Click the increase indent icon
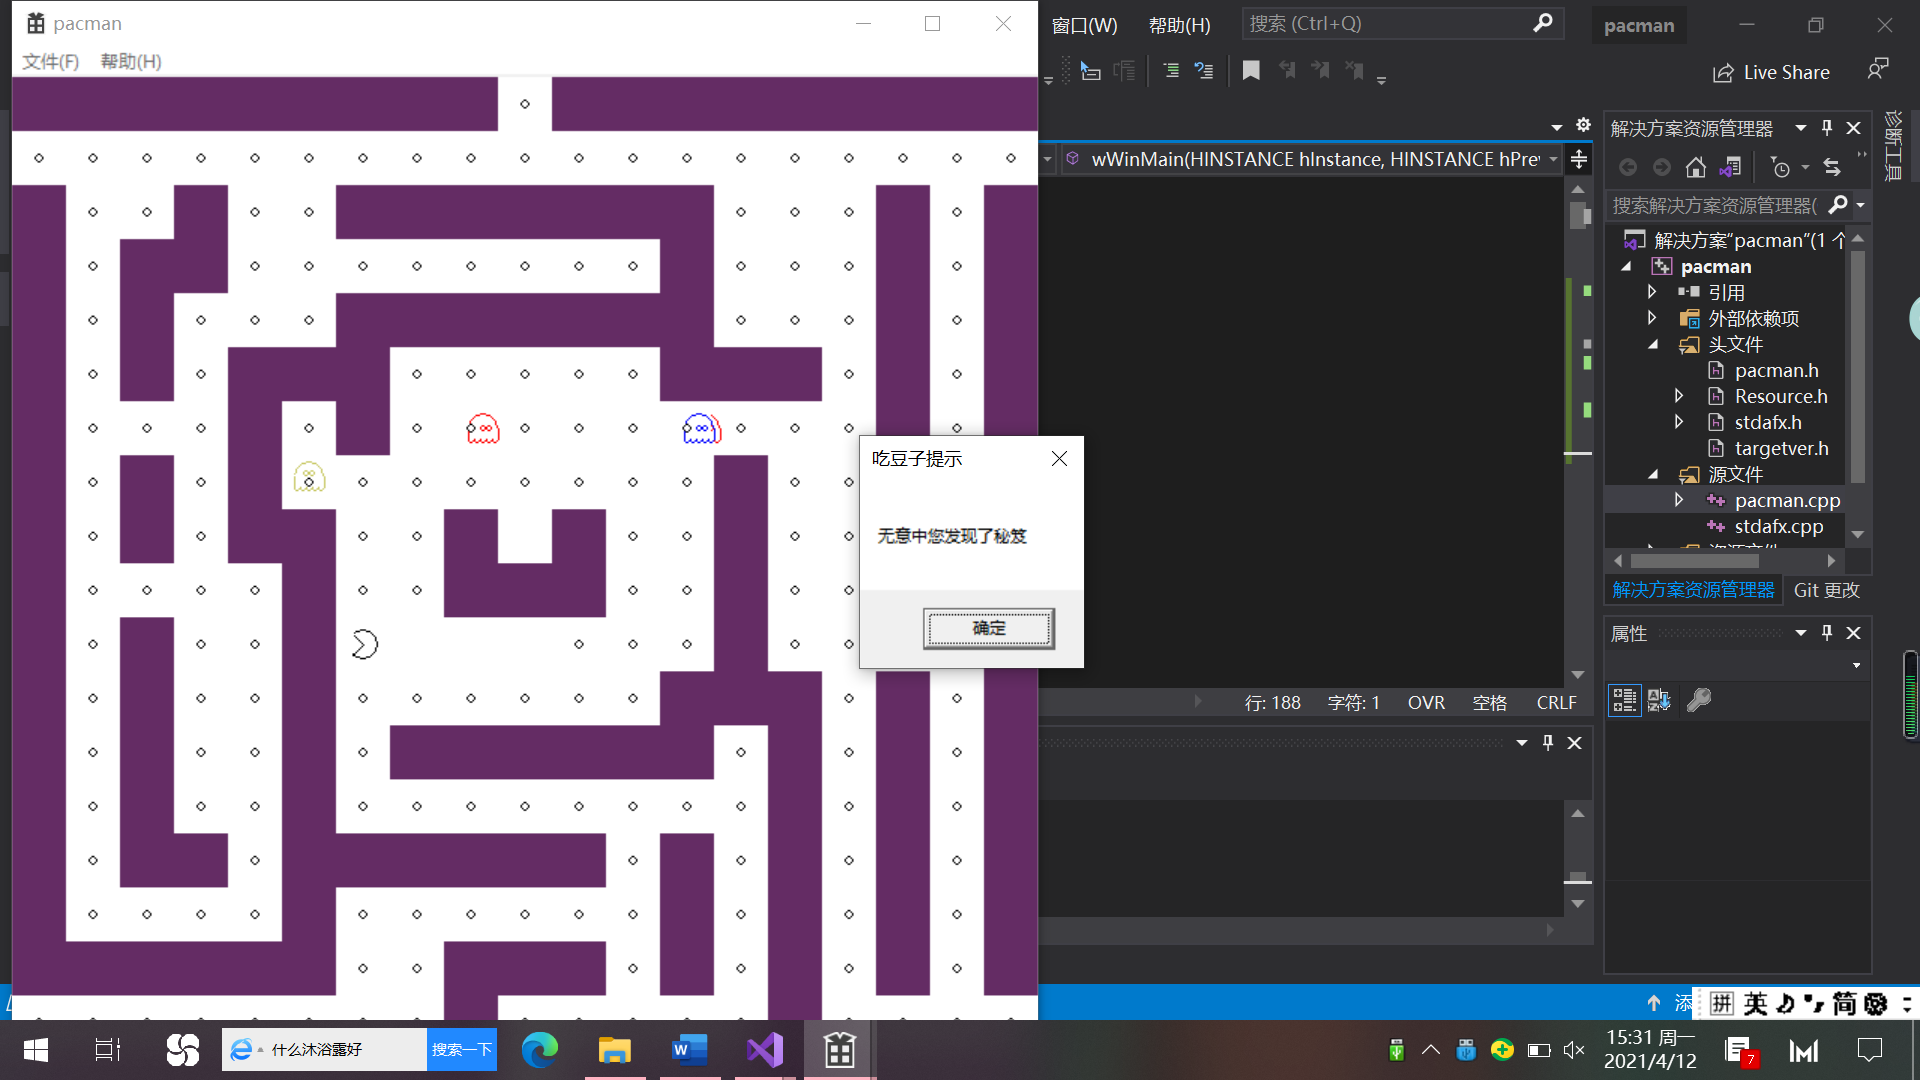 coord(1171,70)
